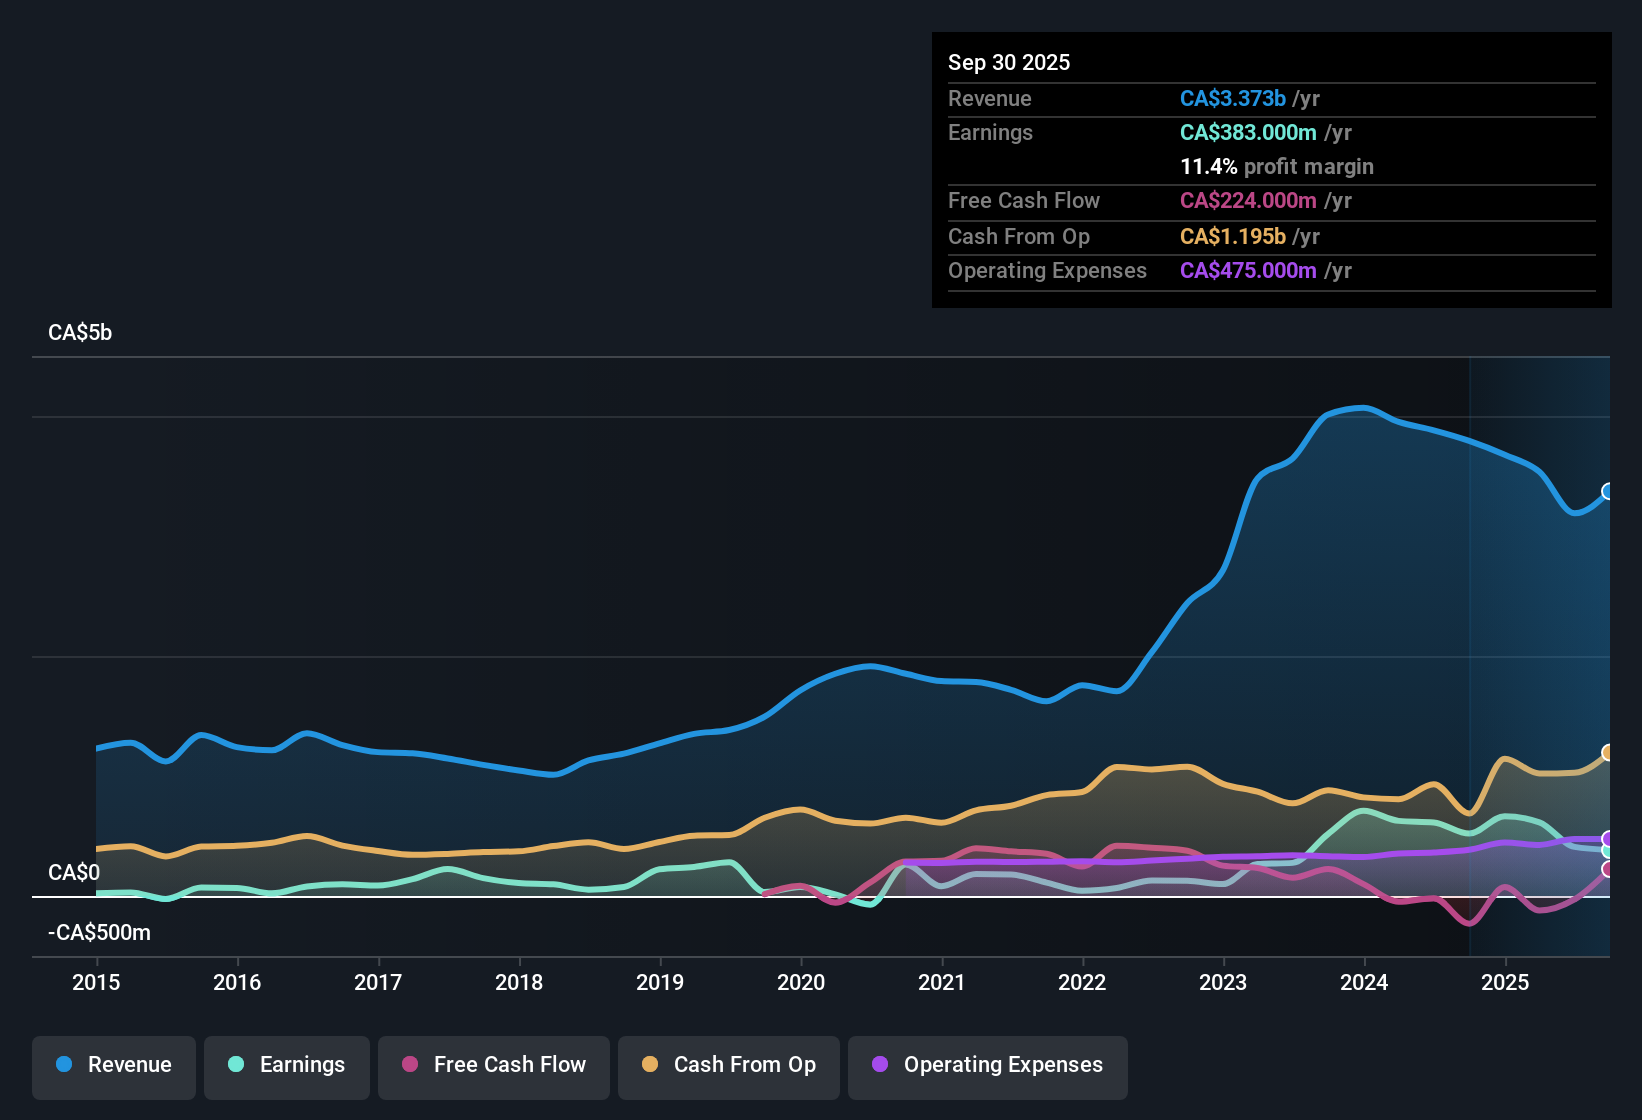The height and width of the screenshot is (1120, 1642).
Task: Click the CA$224.000m free cash flow value
Action: (1248, 201)
